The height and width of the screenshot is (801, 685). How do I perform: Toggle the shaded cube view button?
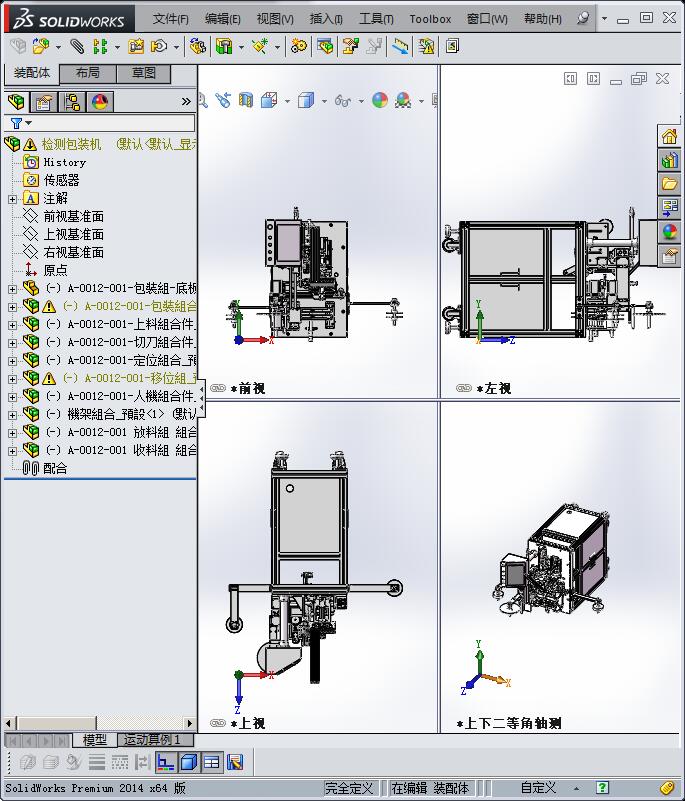(x=189, y=763)
